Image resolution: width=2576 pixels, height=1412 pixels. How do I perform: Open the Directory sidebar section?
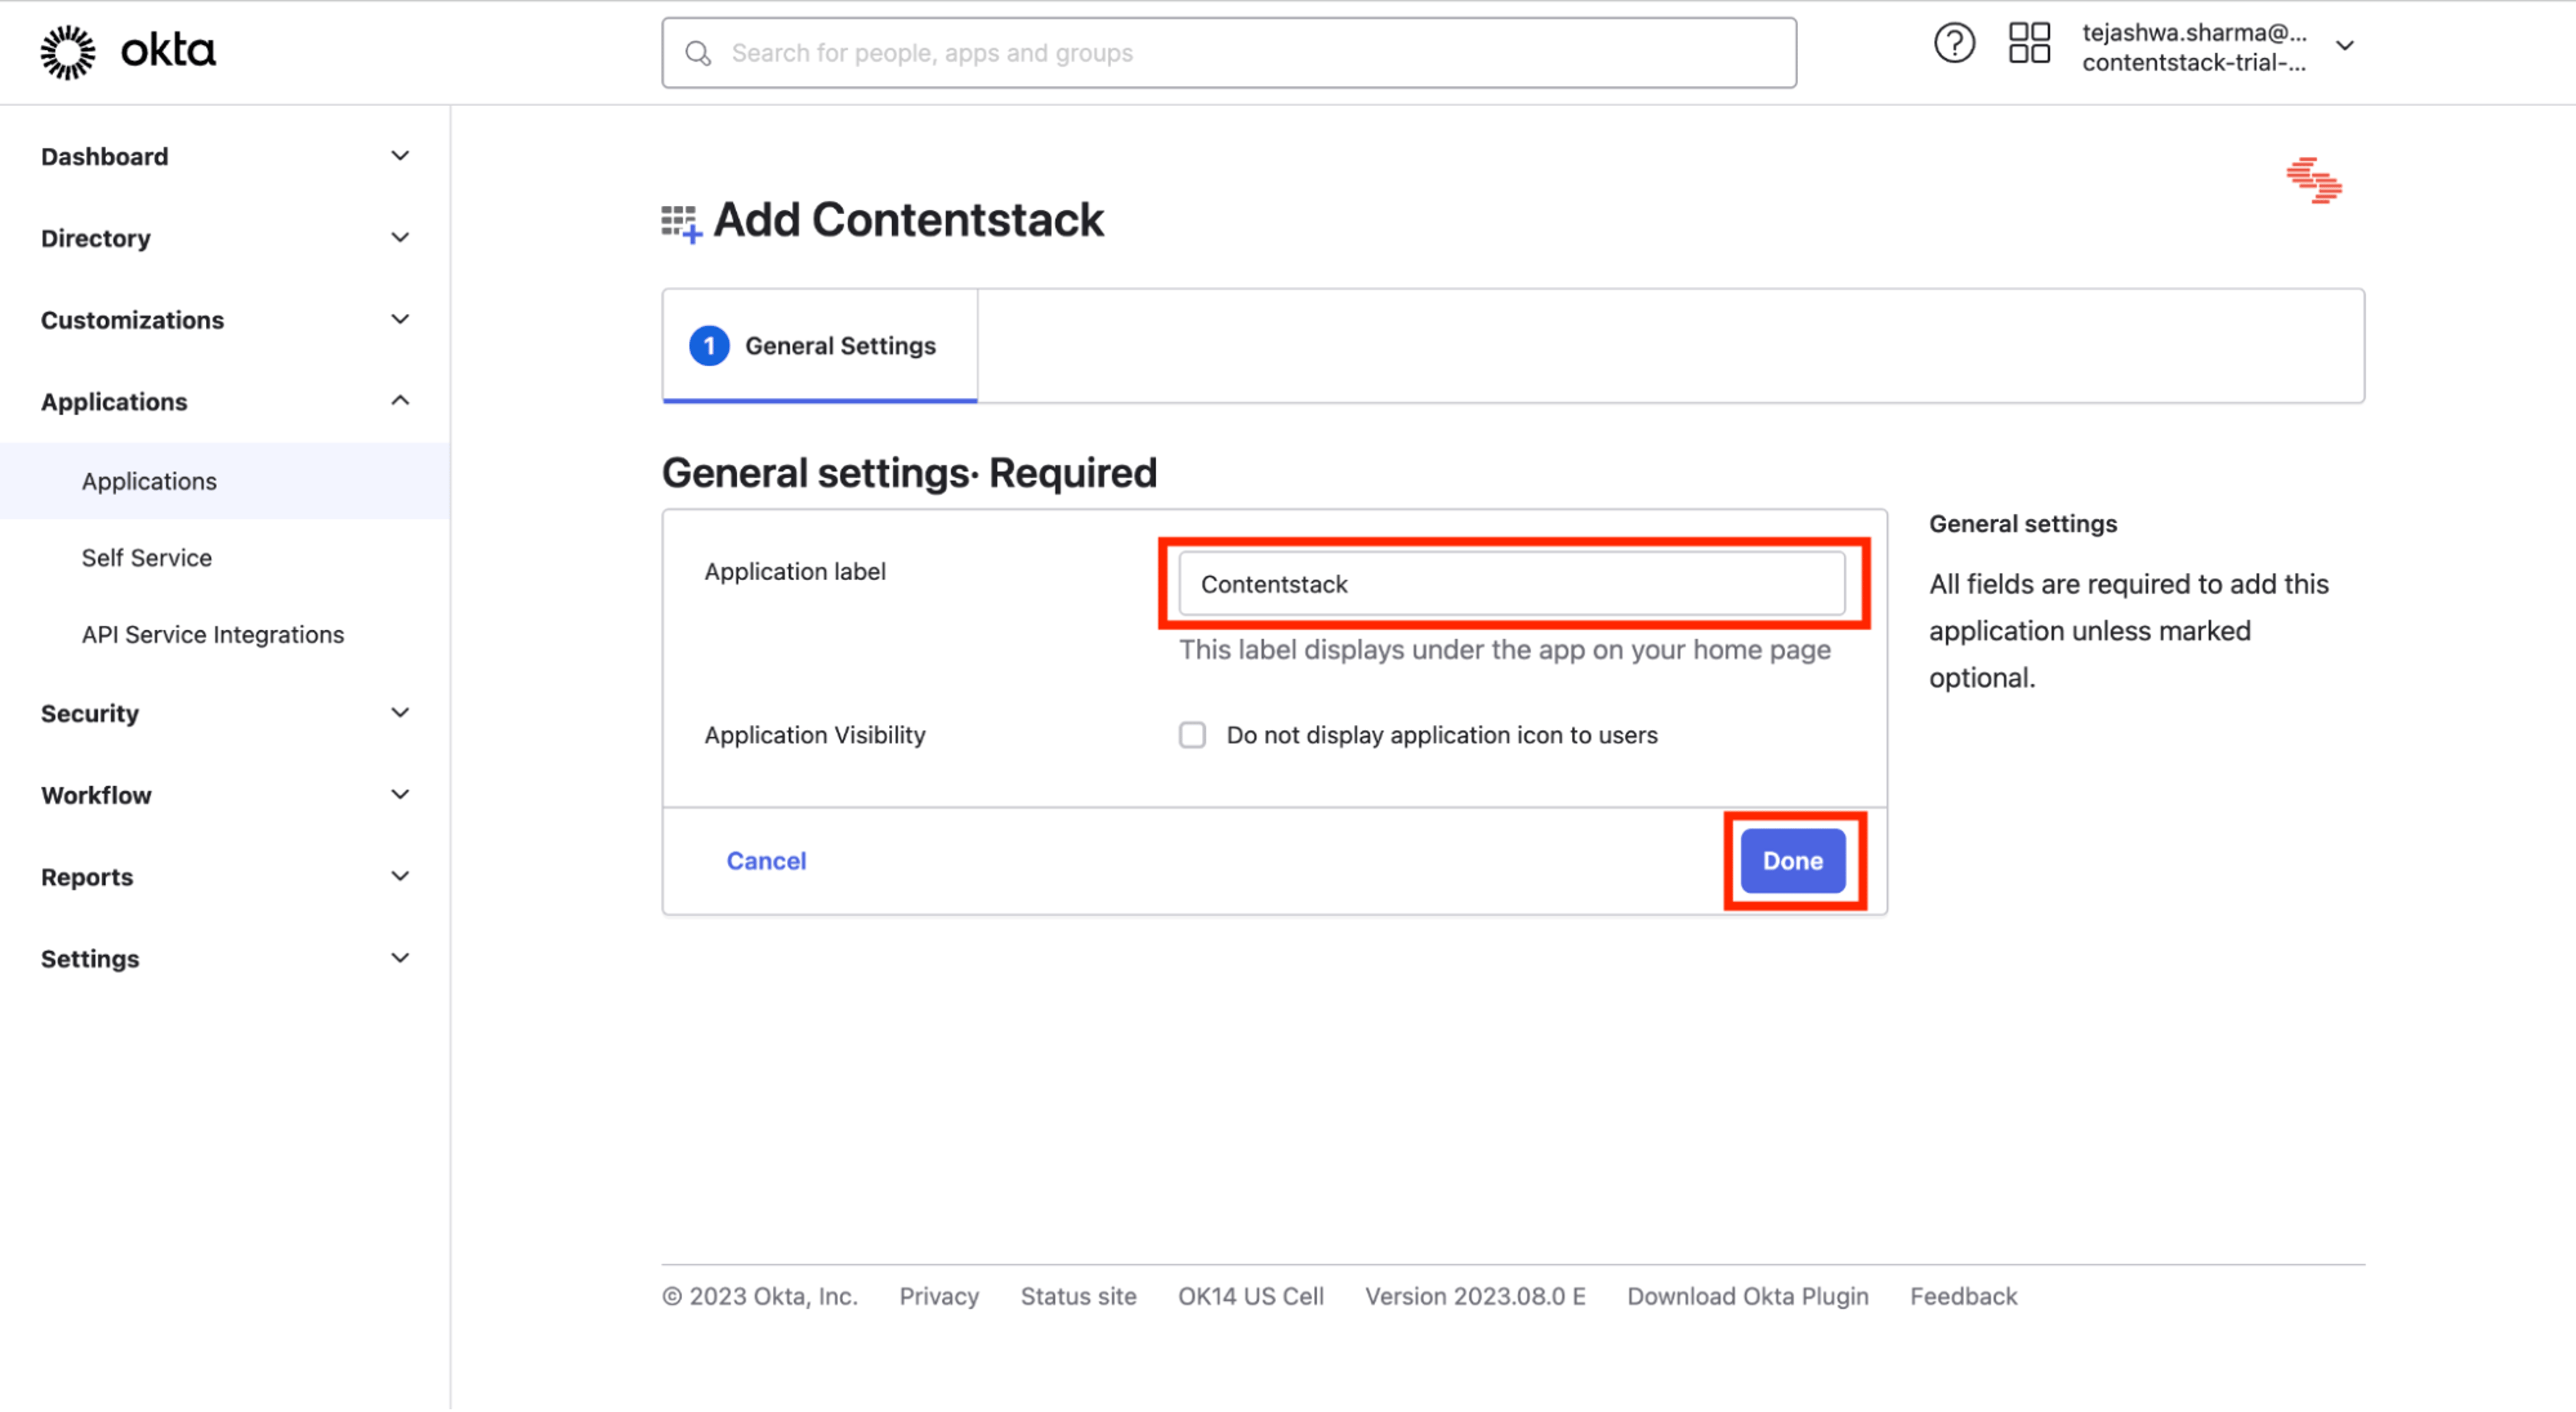click(96, 239)
